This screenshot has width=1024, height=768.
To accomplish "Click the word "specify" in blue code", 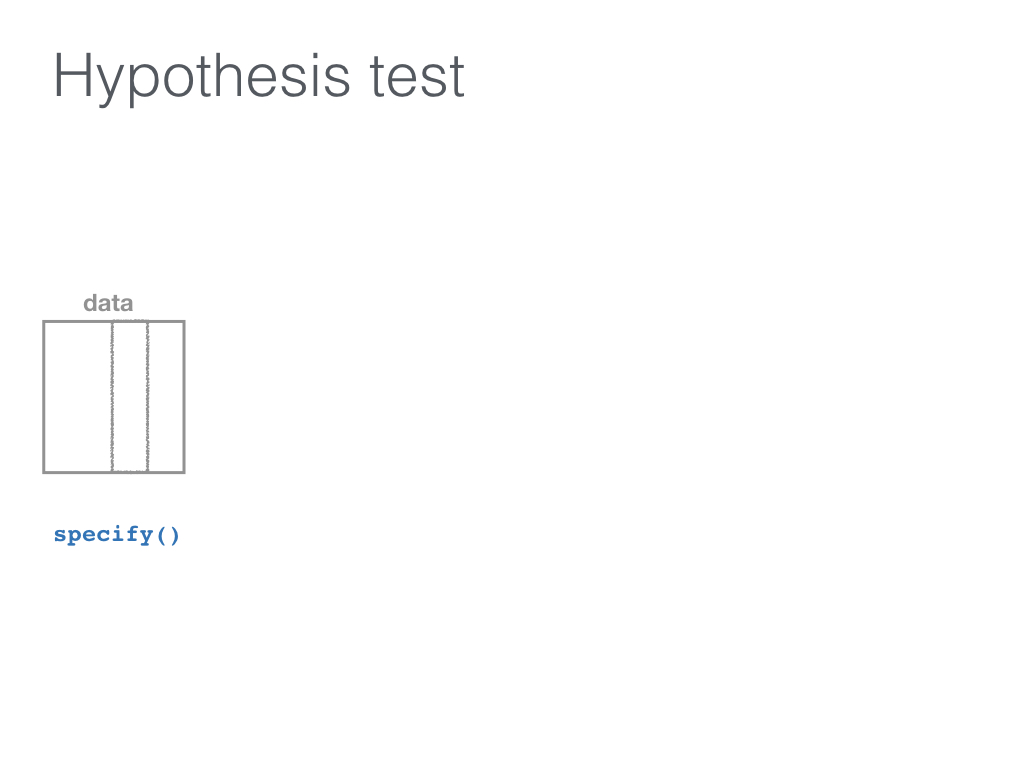I will click(x=104, y=535).
